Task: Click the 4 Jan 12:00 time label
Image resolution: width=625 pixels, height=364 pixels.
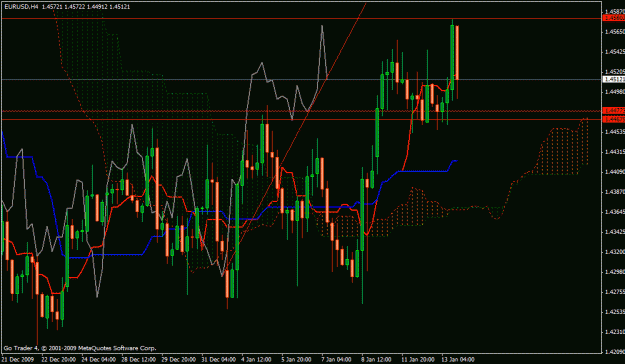Action: point(257,359)
